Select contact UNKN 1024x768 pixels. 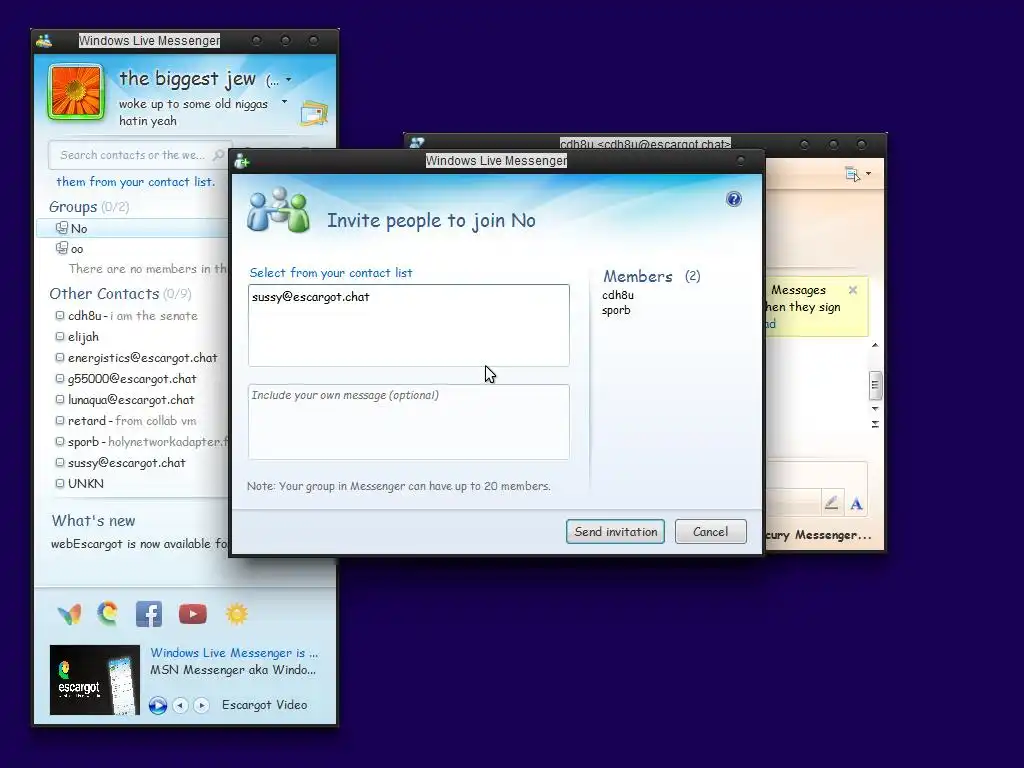click(x=86, y=483)
